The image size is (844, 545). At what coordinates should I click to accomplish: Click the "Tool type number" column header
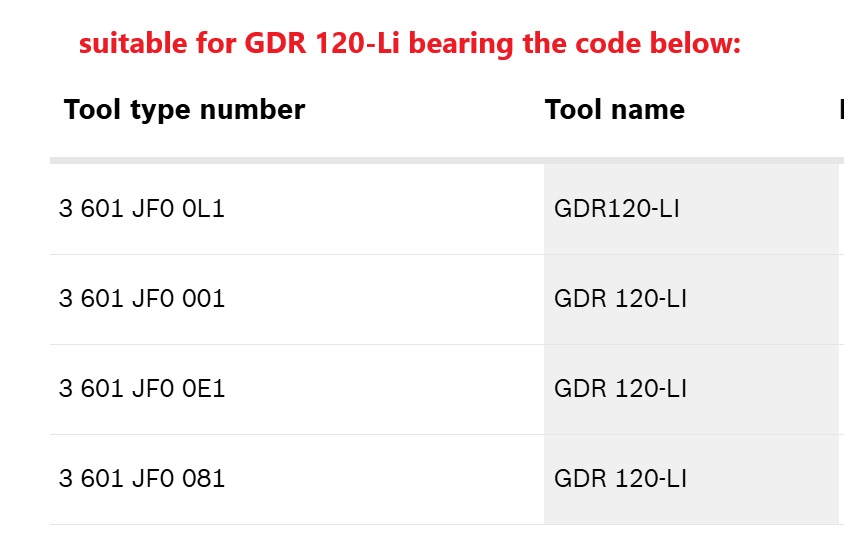coord(184,109)
